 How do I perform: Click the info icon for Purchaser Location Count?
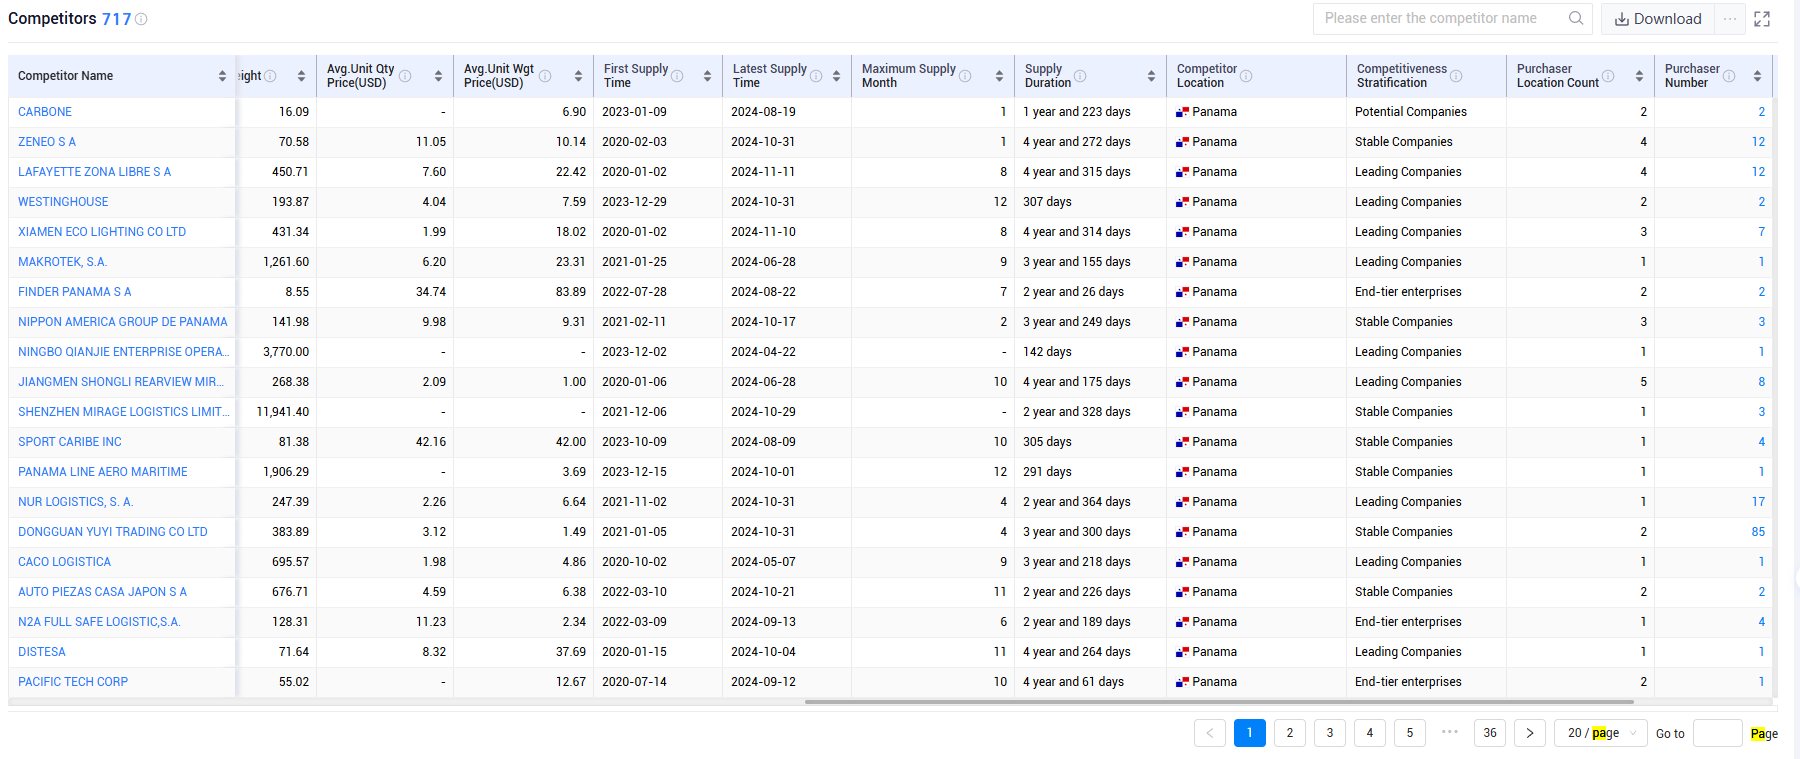(x=1608, y=76)
